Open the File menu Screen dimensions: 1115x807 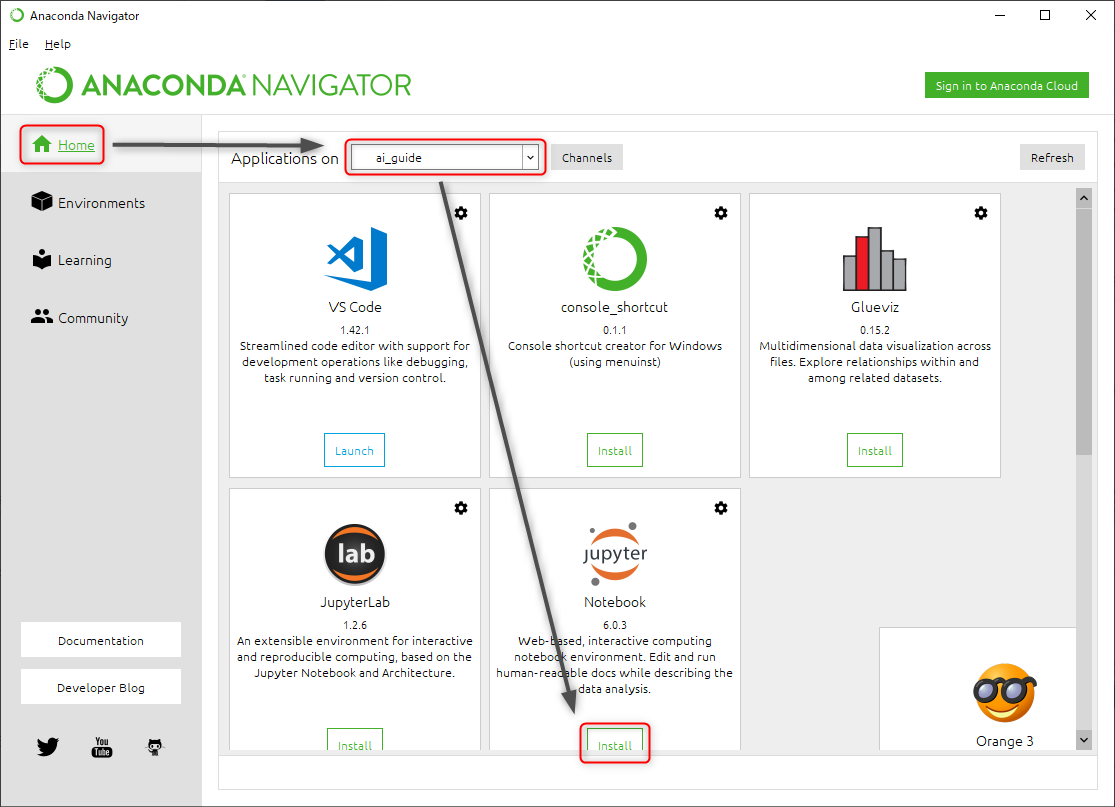tap(18, 44)
